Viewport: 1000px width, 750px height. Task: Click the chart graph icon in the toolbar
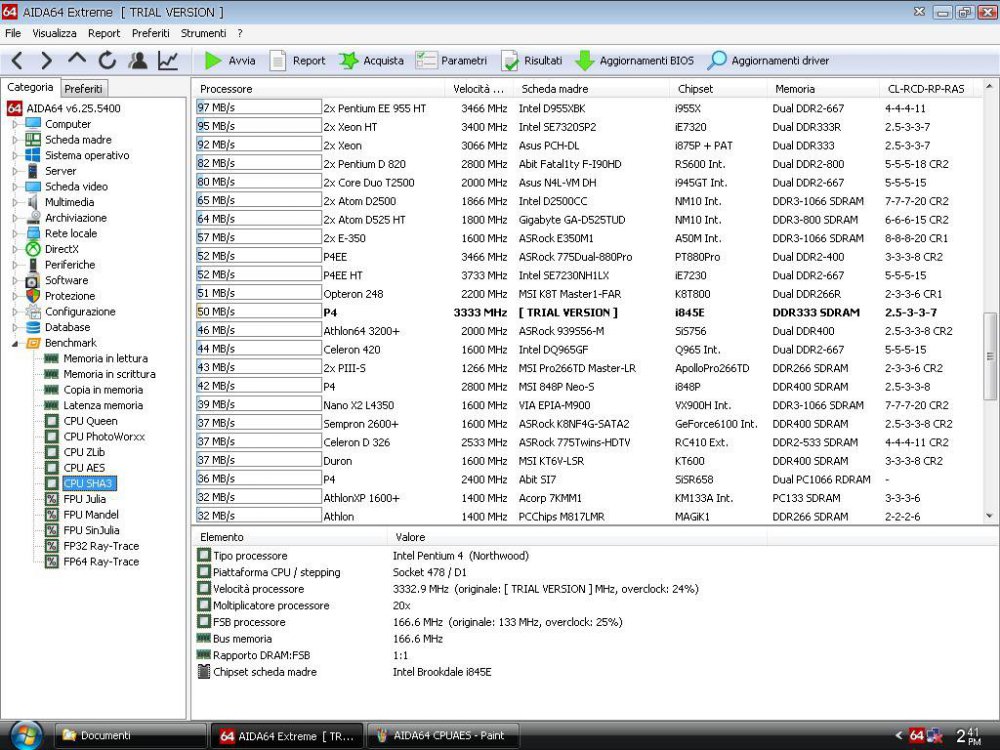coord(169,60)
